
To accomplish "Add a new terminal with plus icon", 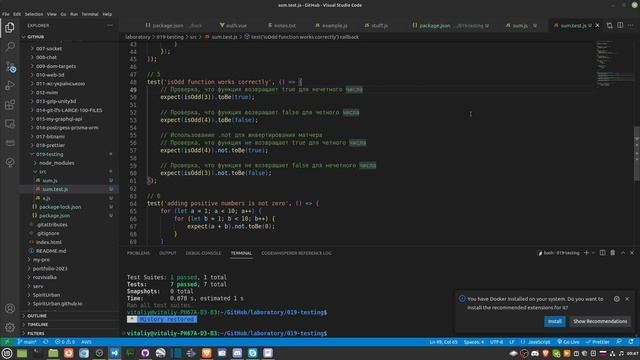I will (x=586, y=253).
